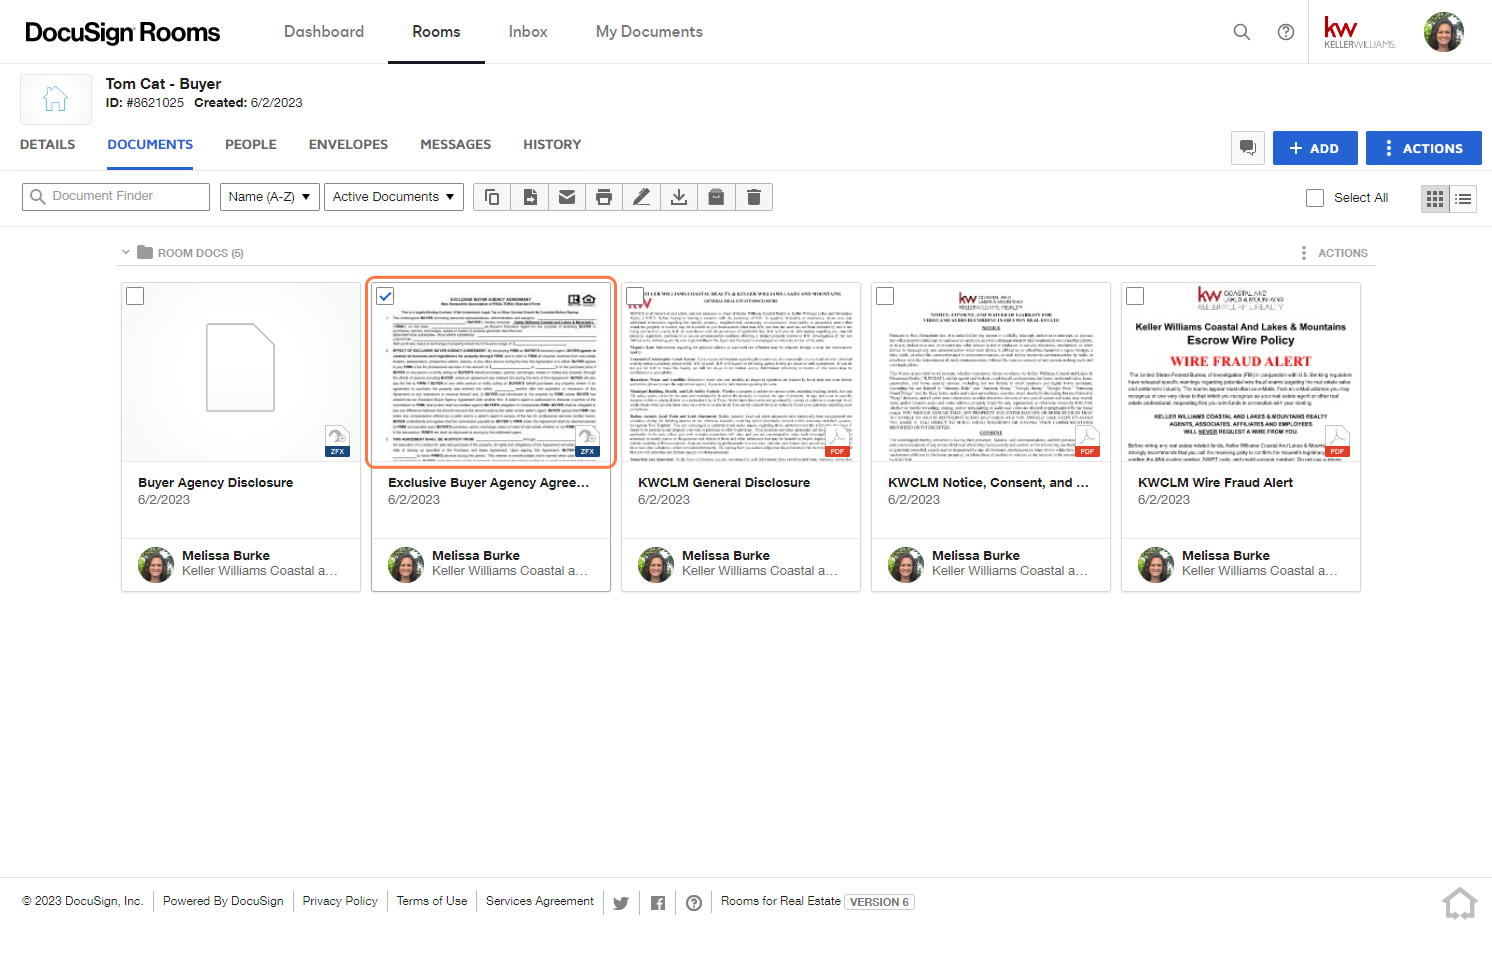Switch to the PEOPLE tab
1492x960 pixels.
(251, 145)
